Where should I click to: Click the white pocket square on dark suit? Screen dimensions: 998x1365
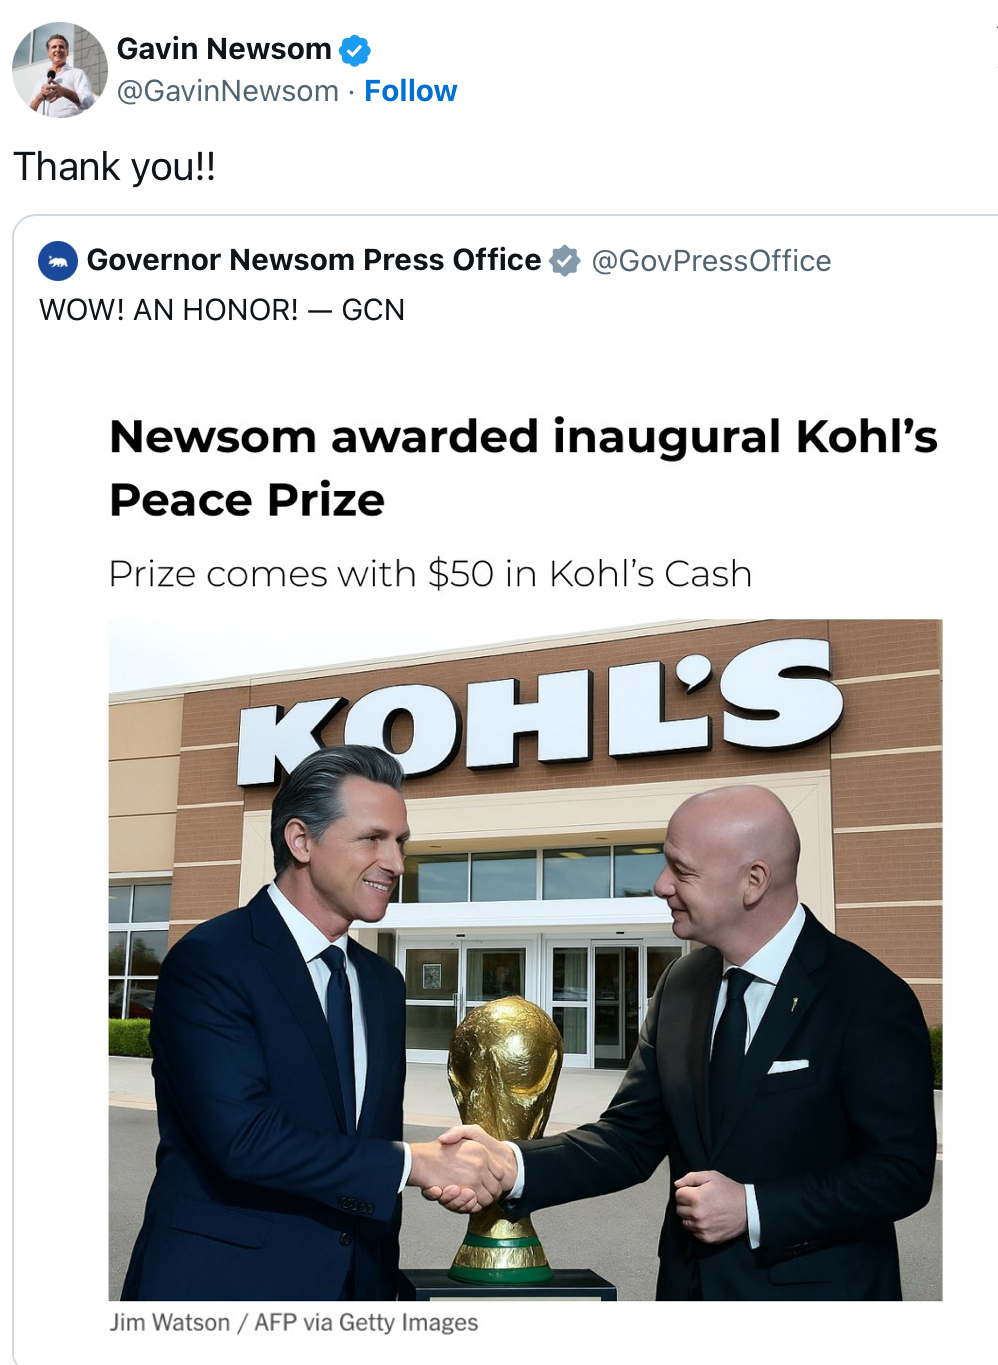click(x=788, y=1066)
